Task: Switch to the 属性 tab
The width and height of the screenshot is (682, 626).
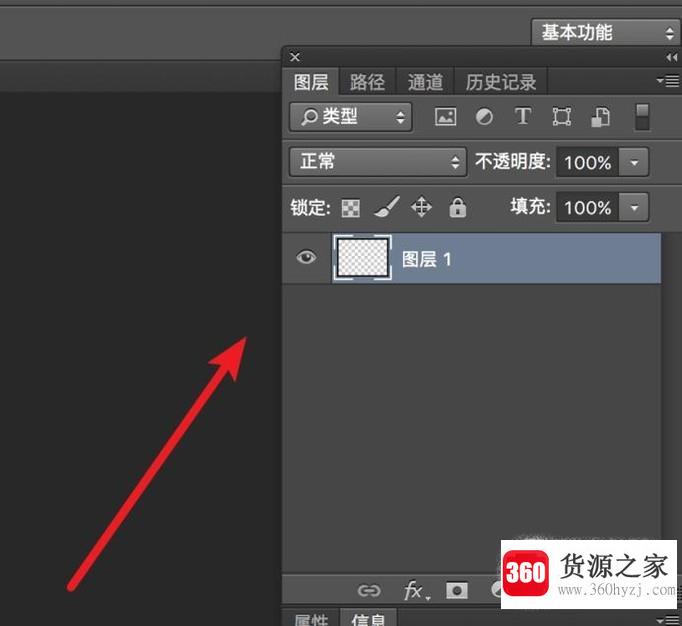Action: pos(311,619)
